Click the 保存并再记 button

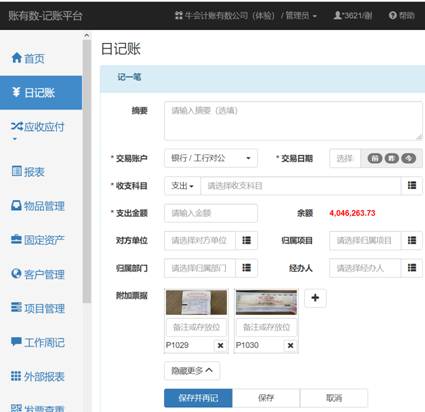tap(198, 398)
